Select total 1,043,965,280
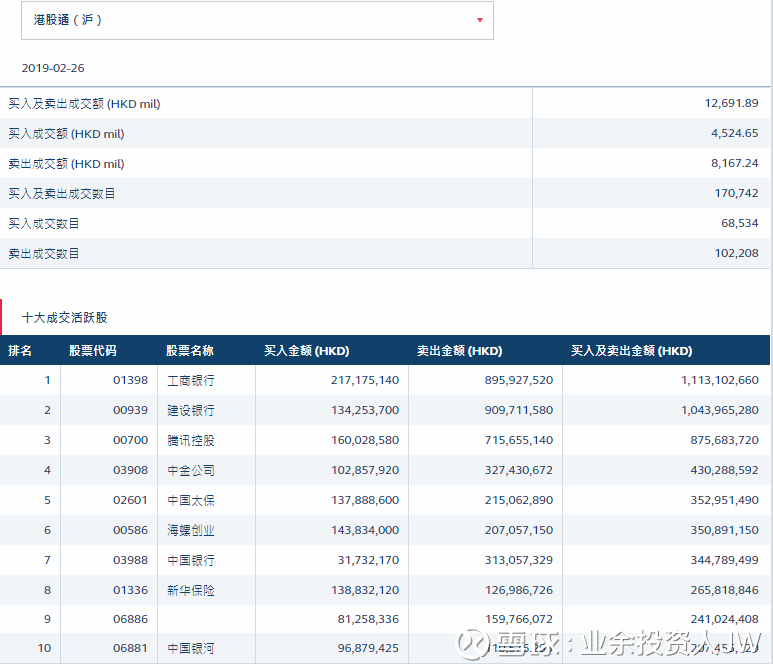The height and width of the screenshot is (664, 773). pos(720,410)
